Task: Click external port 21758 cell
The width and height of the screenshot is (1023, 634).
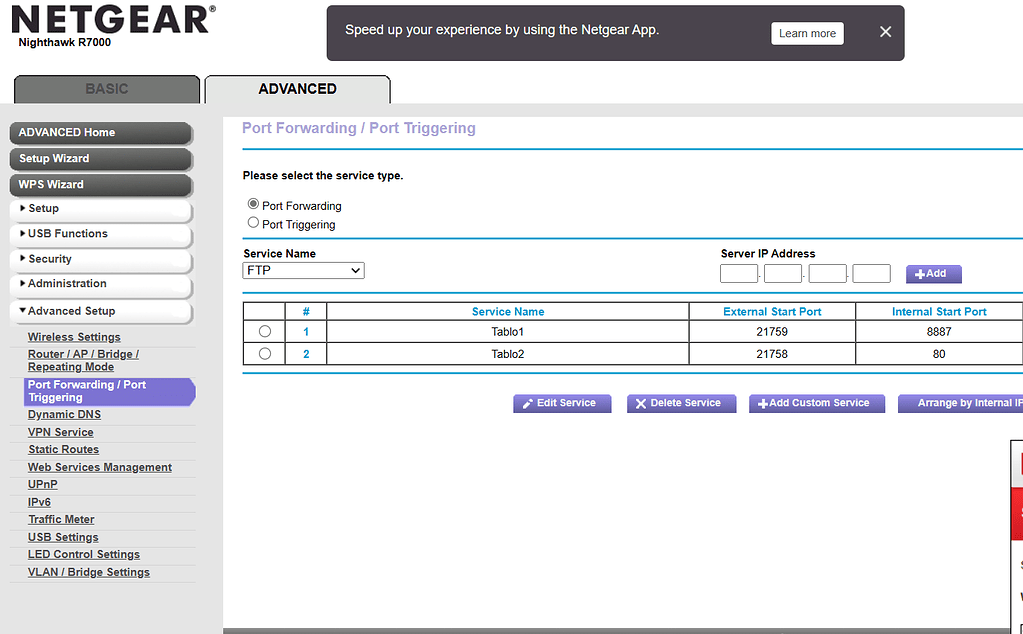Action: click(x=772, y=354)
